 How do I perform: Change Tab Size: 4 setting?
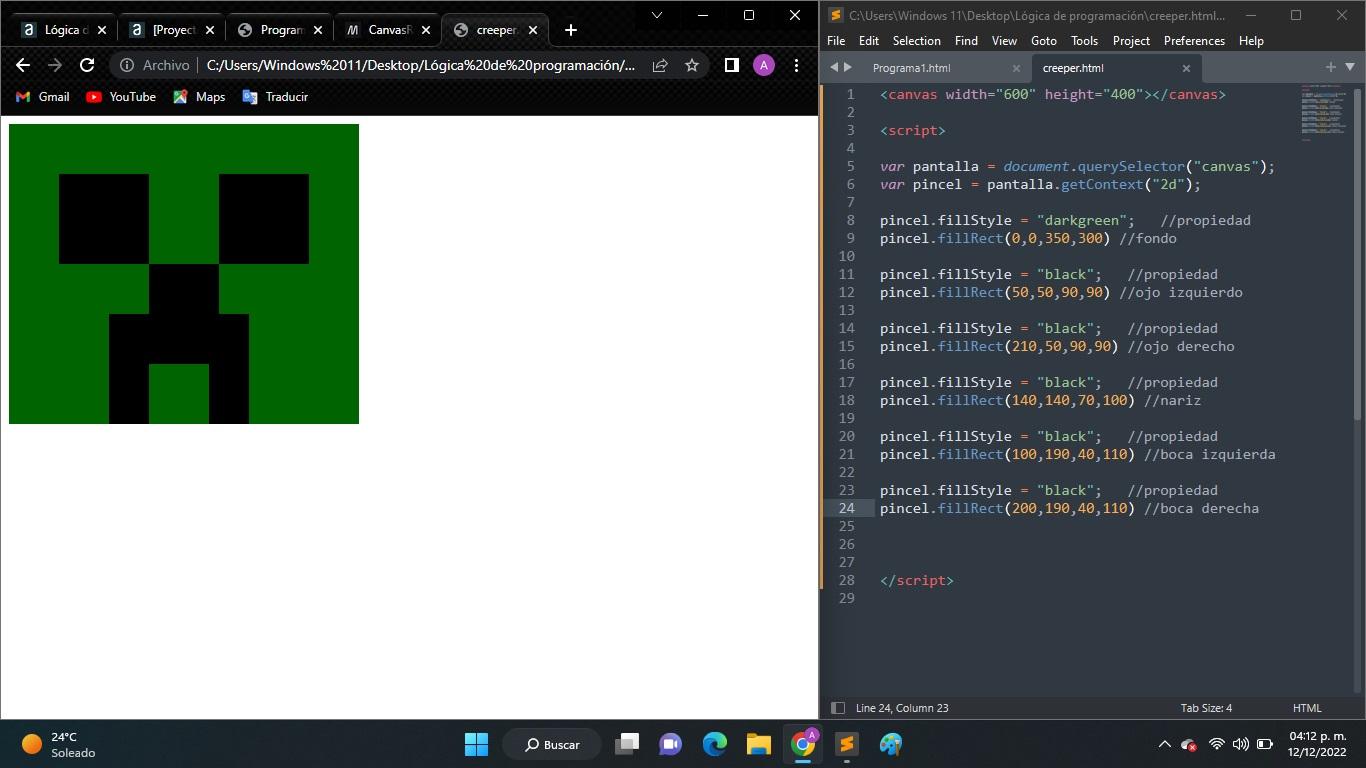[x=1206, y=708]
